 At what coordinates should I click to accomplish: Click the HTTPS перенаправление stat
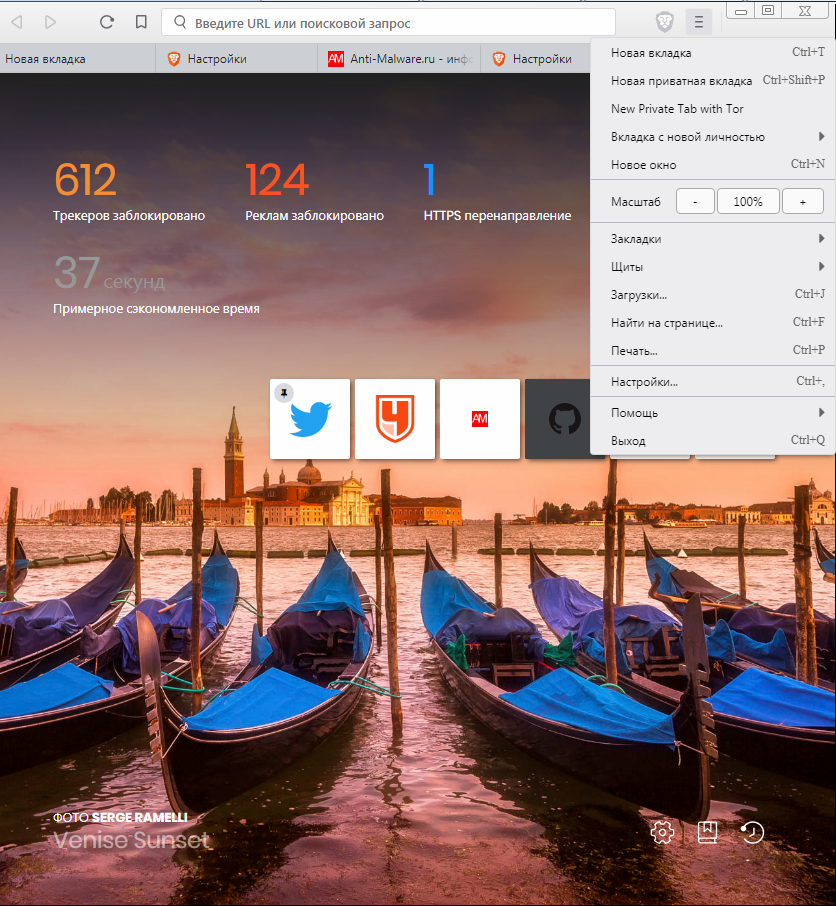(x=497, y=191)
